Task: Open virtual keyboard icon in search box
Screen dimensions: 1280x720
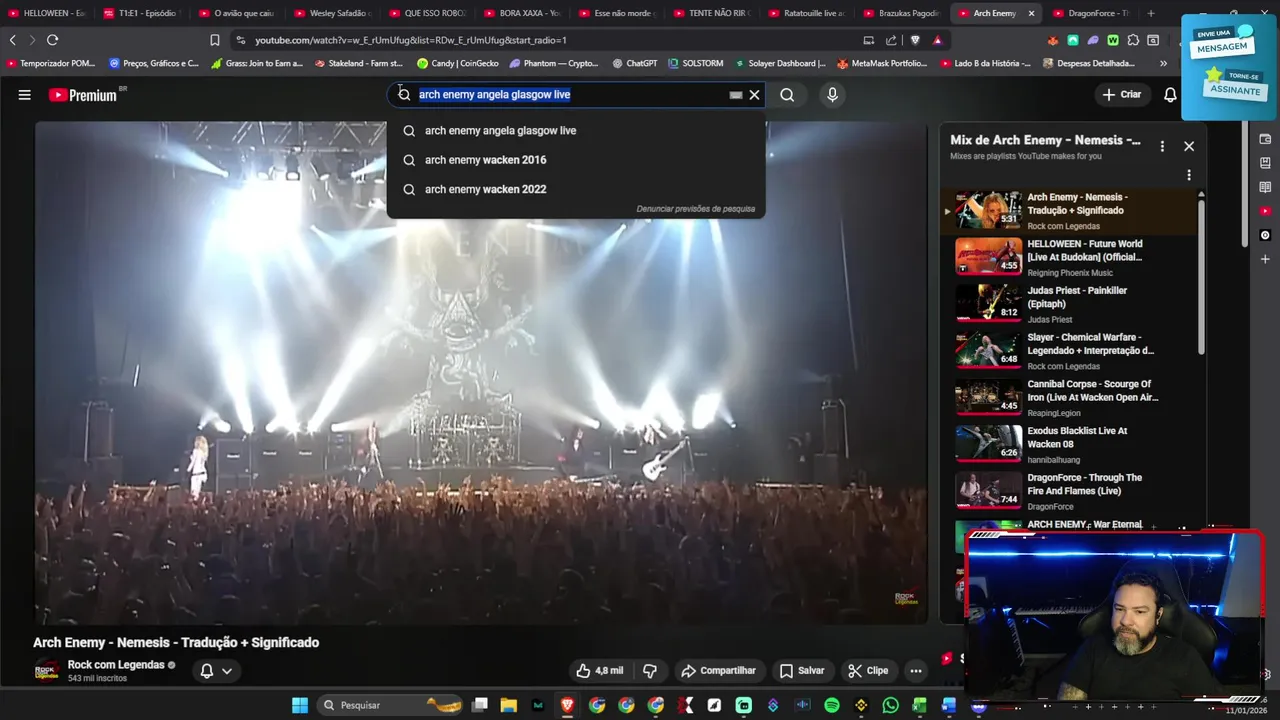Action: 736,95
